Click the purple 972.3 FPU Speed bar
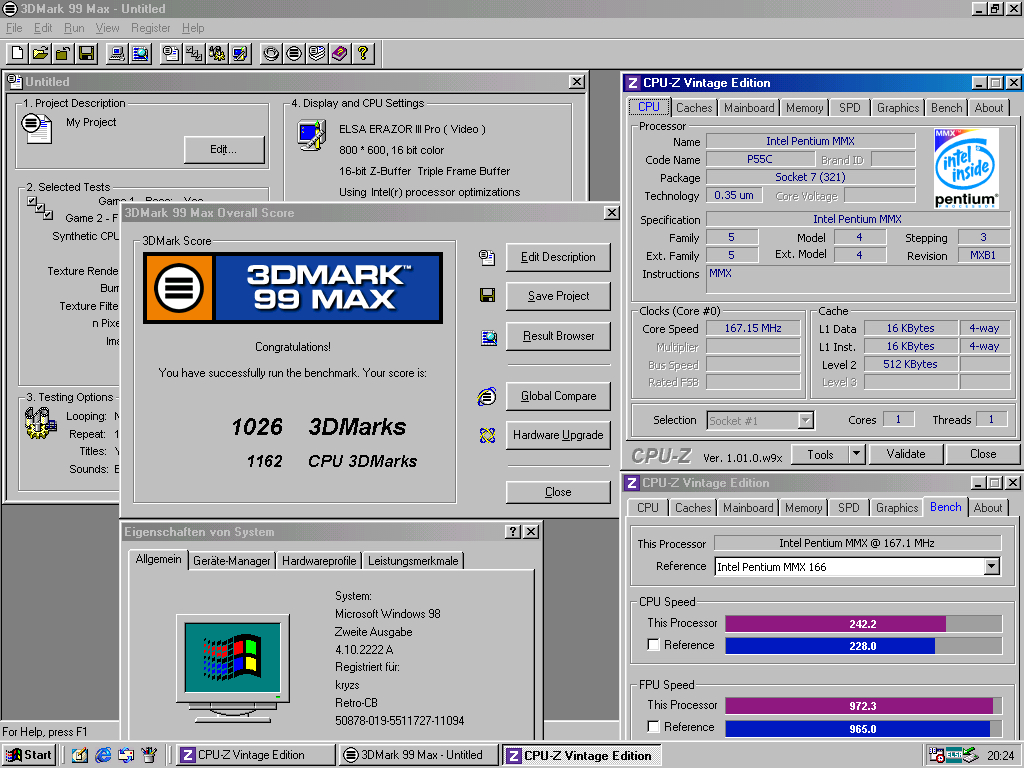Screen dimensions: 1024x768 (x=859, y=706)
